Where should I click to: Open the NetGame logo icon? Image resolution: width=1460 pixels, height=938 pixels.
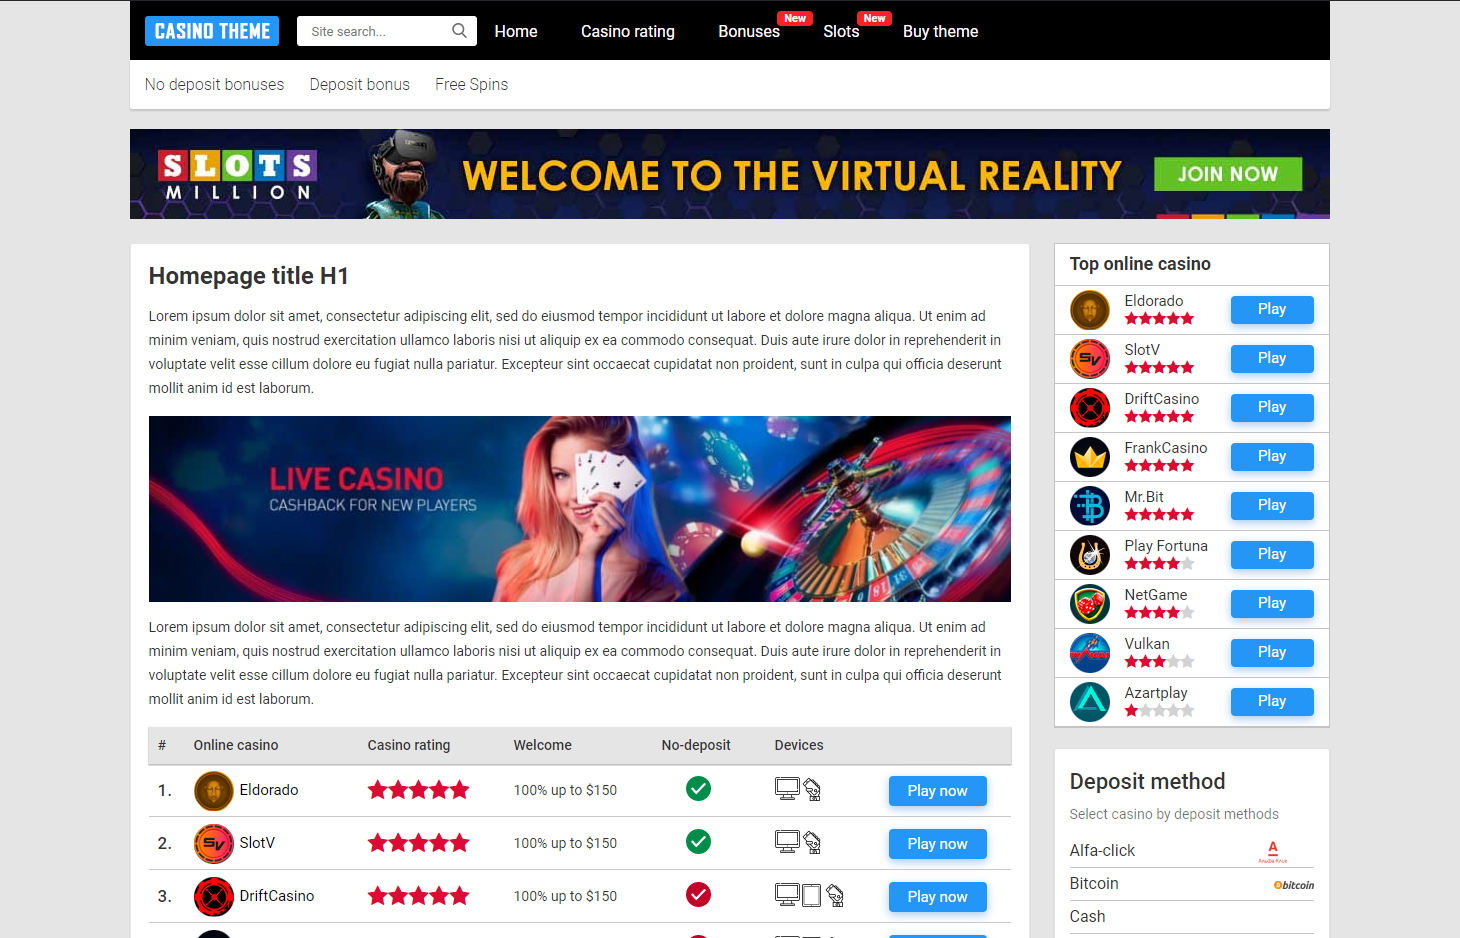1090,604
